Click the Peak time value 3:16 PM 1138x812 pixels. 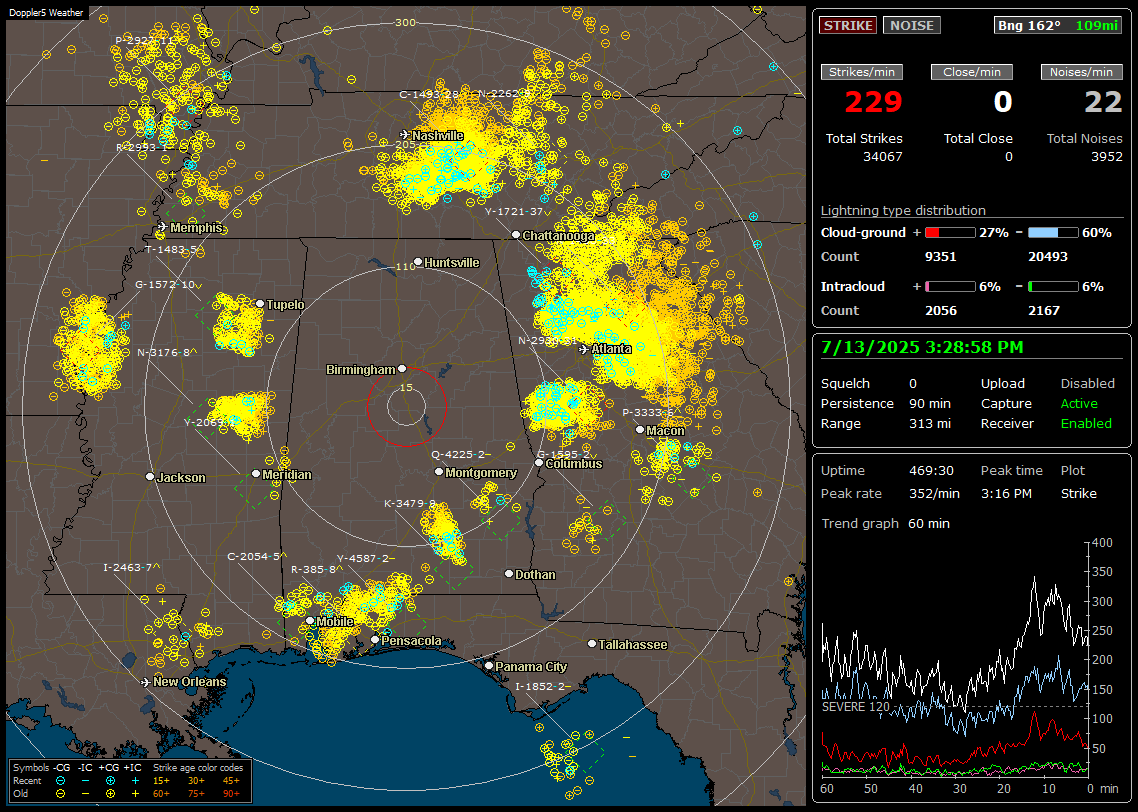pos(1006,493)
